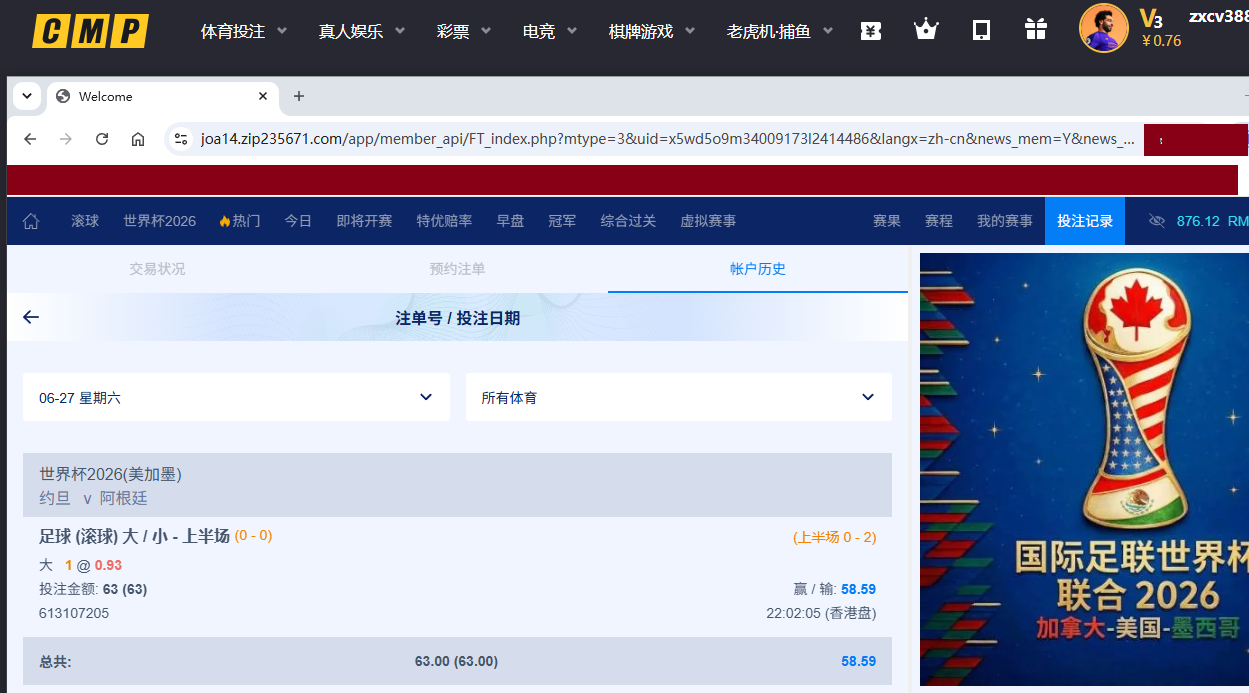Select 特优赔率 in the sports nav
The image size is (1249, 693).
point(444,221)
